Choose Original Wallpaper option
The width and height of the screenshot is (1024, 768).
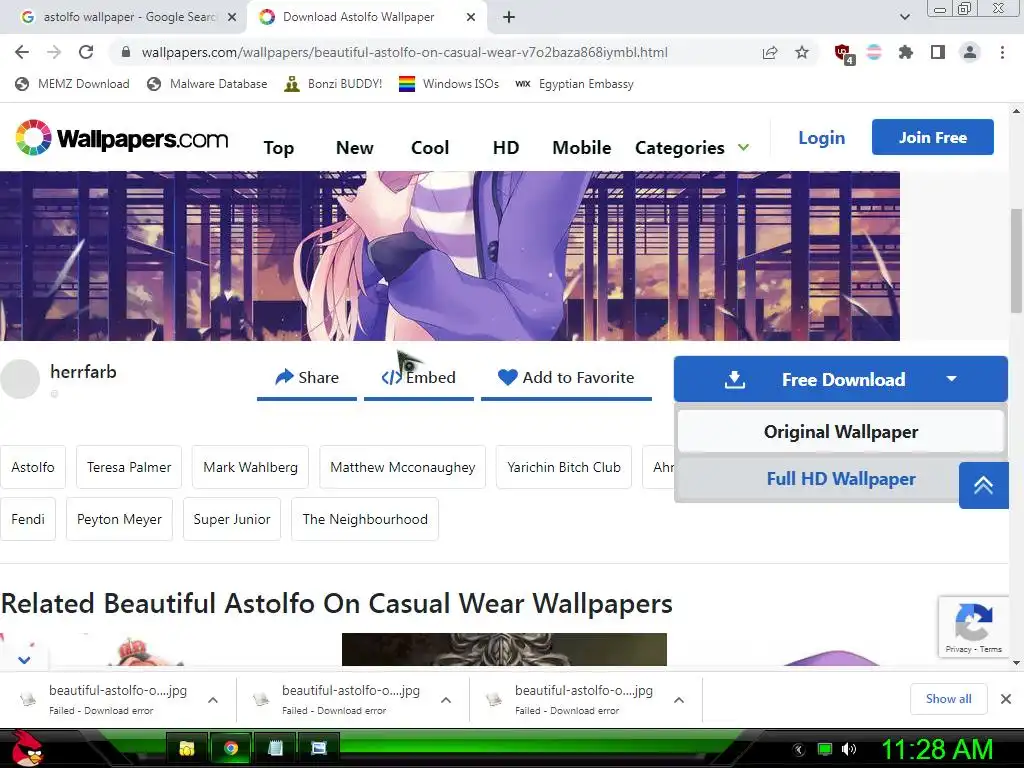(x=841, y=432)
